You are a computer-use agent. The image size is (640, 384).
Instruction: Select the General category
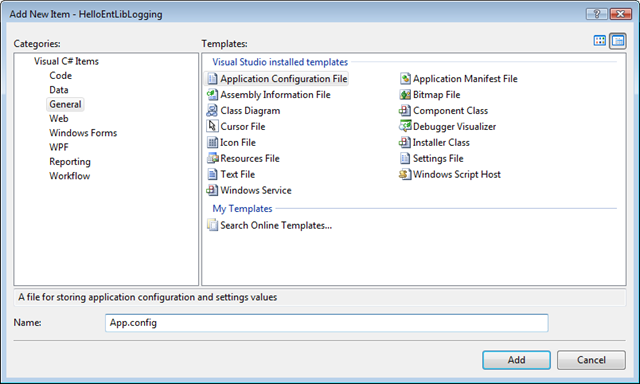(x=65, y=104)
